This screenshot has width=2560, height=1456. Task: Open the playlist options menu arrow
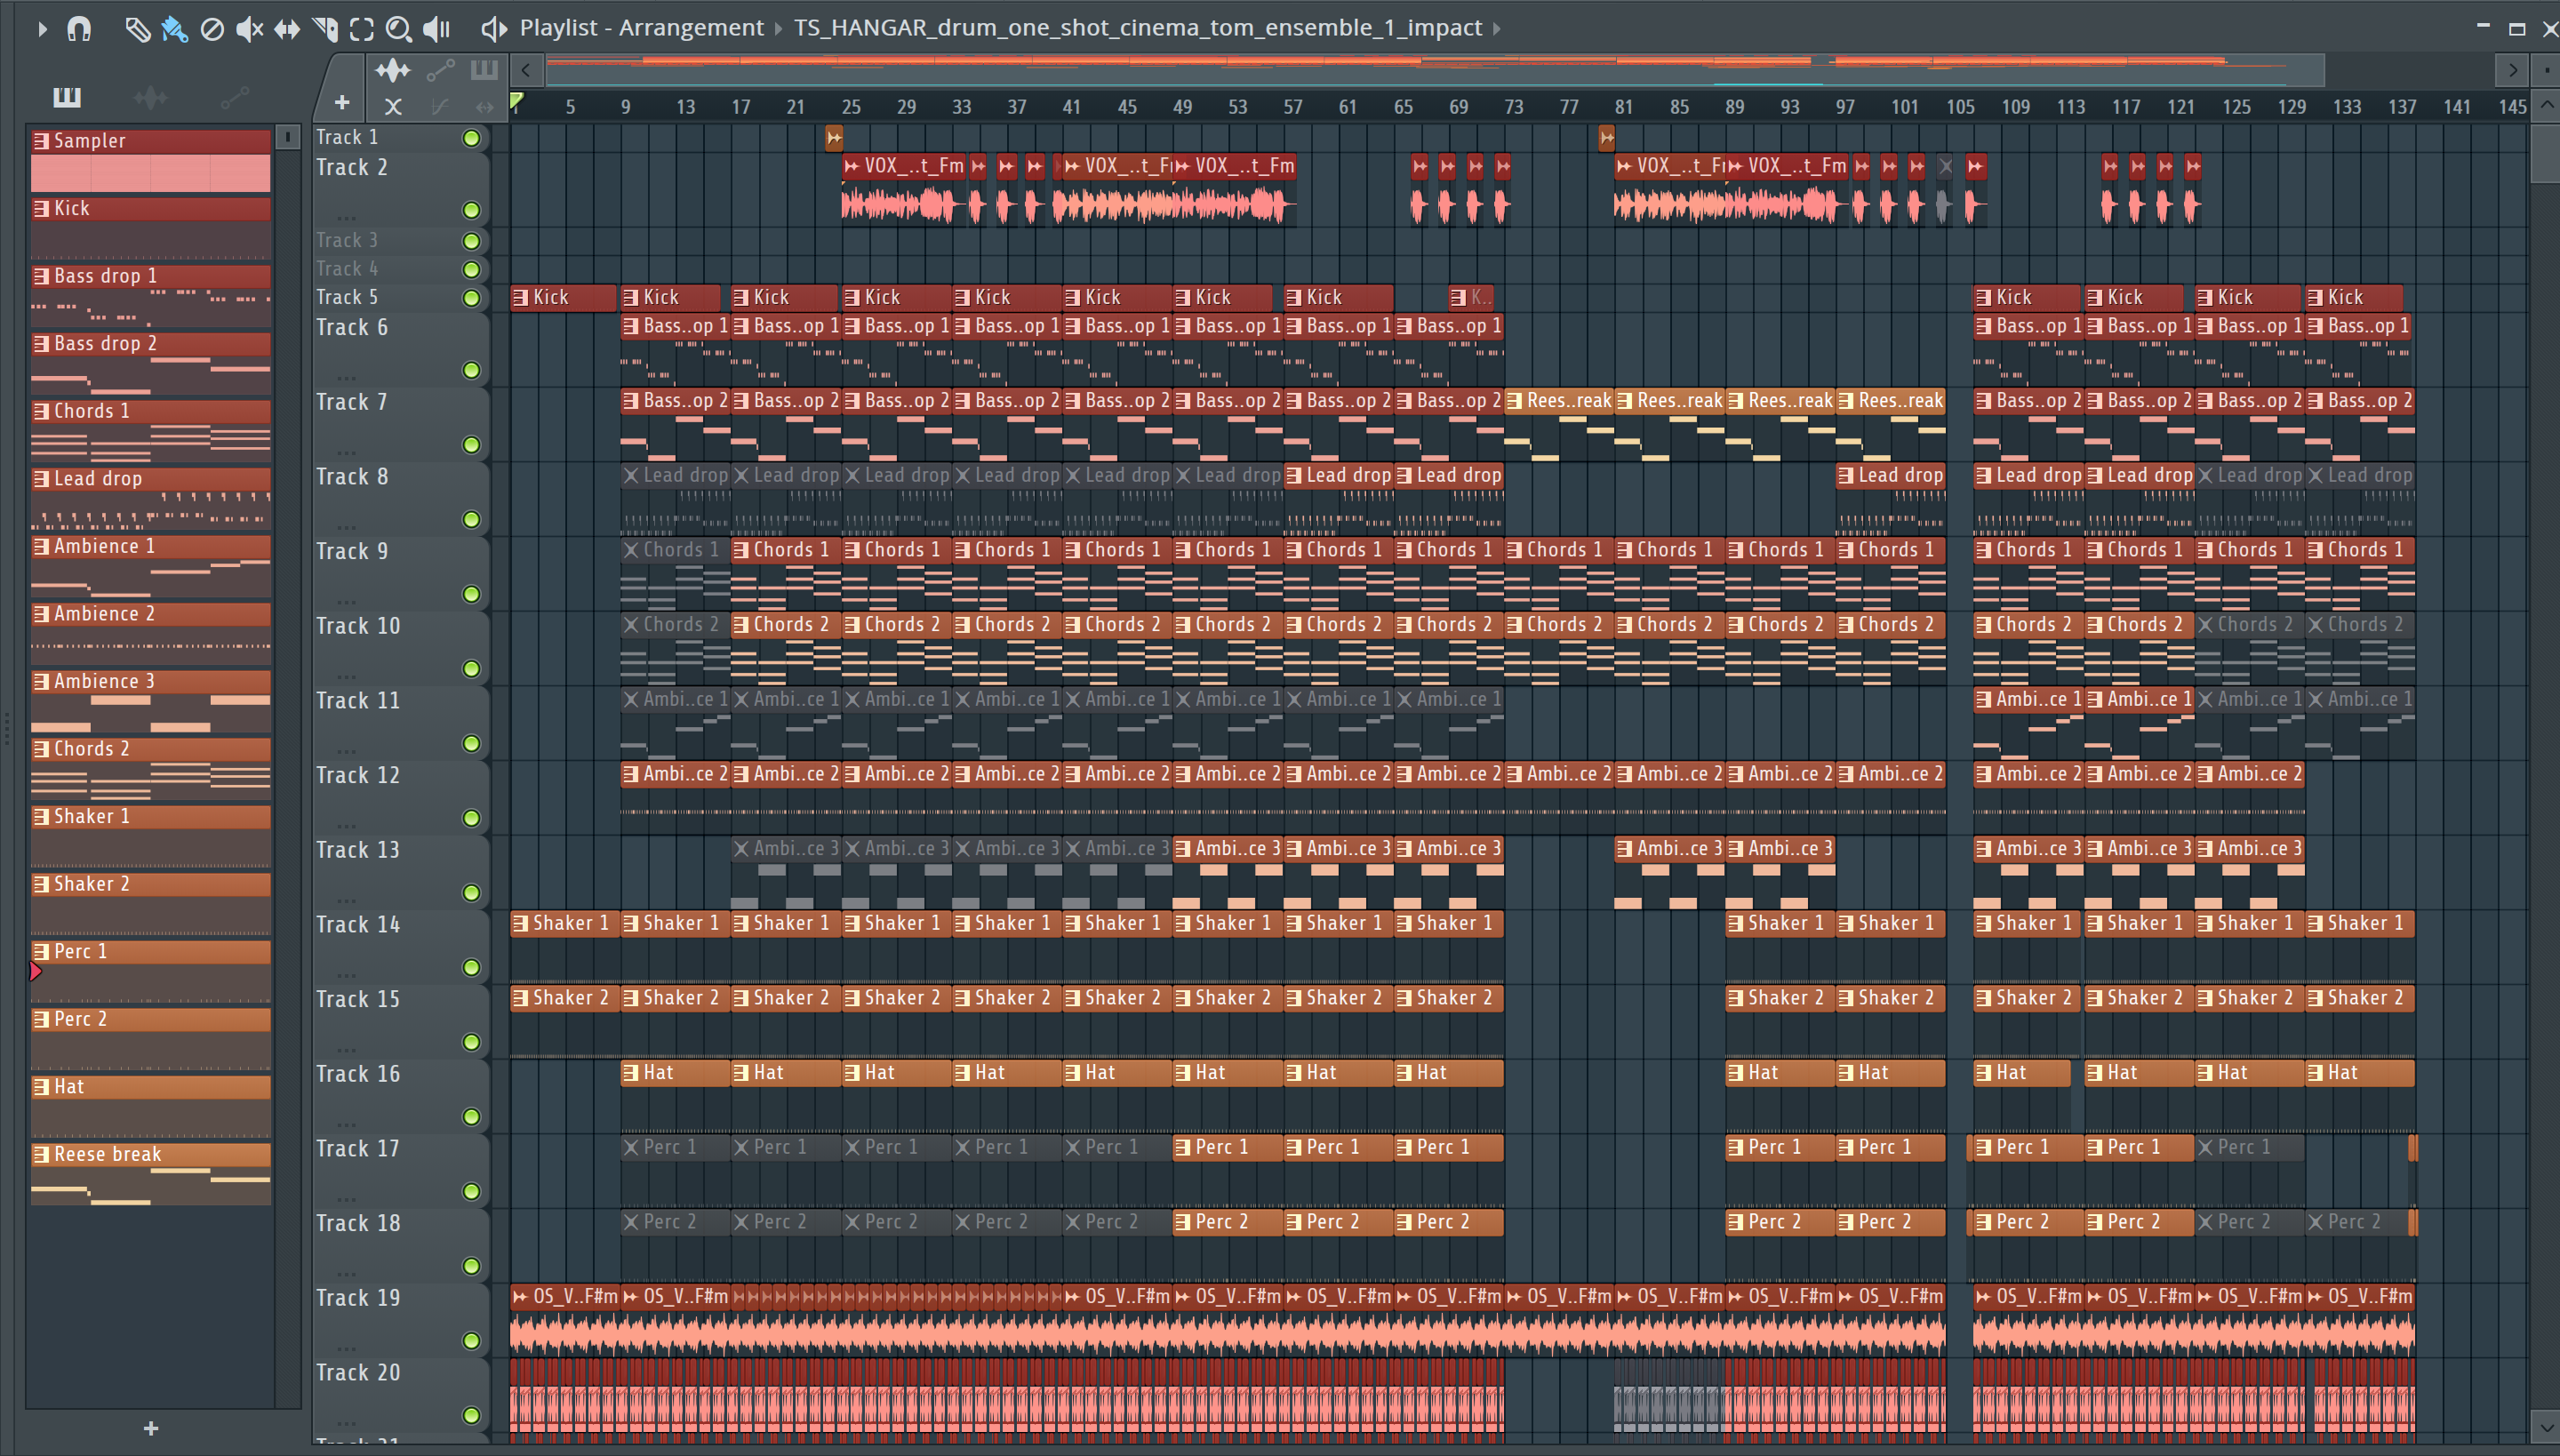tap(41, 29)
